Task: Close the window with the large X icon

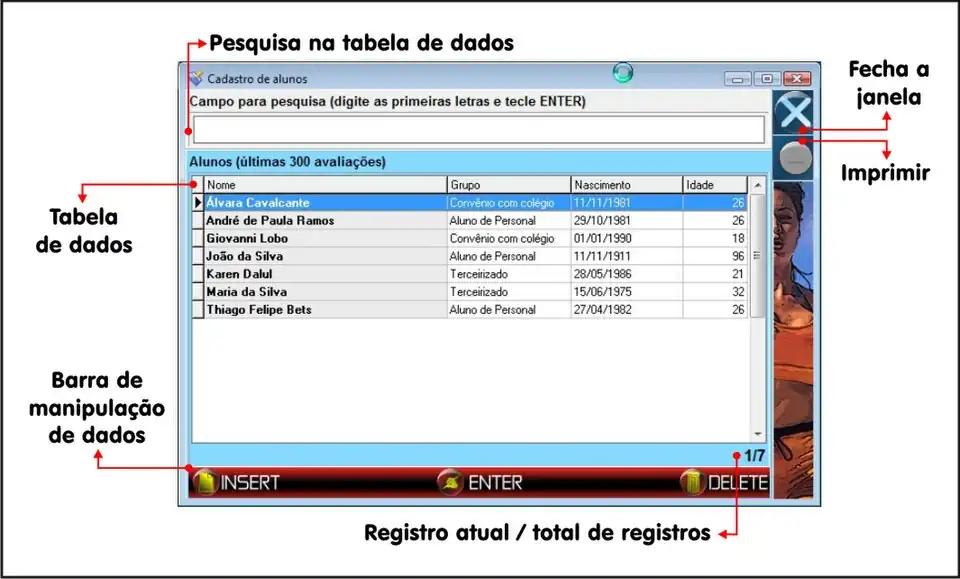Action: coord(796,112)
